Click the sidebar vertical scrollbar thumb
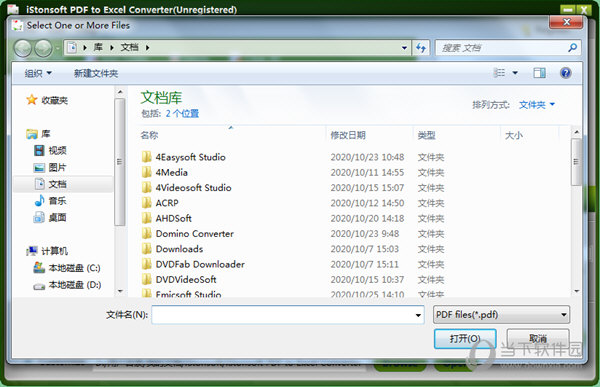Screen dimensions: 600x387 (x=119, y=162)
